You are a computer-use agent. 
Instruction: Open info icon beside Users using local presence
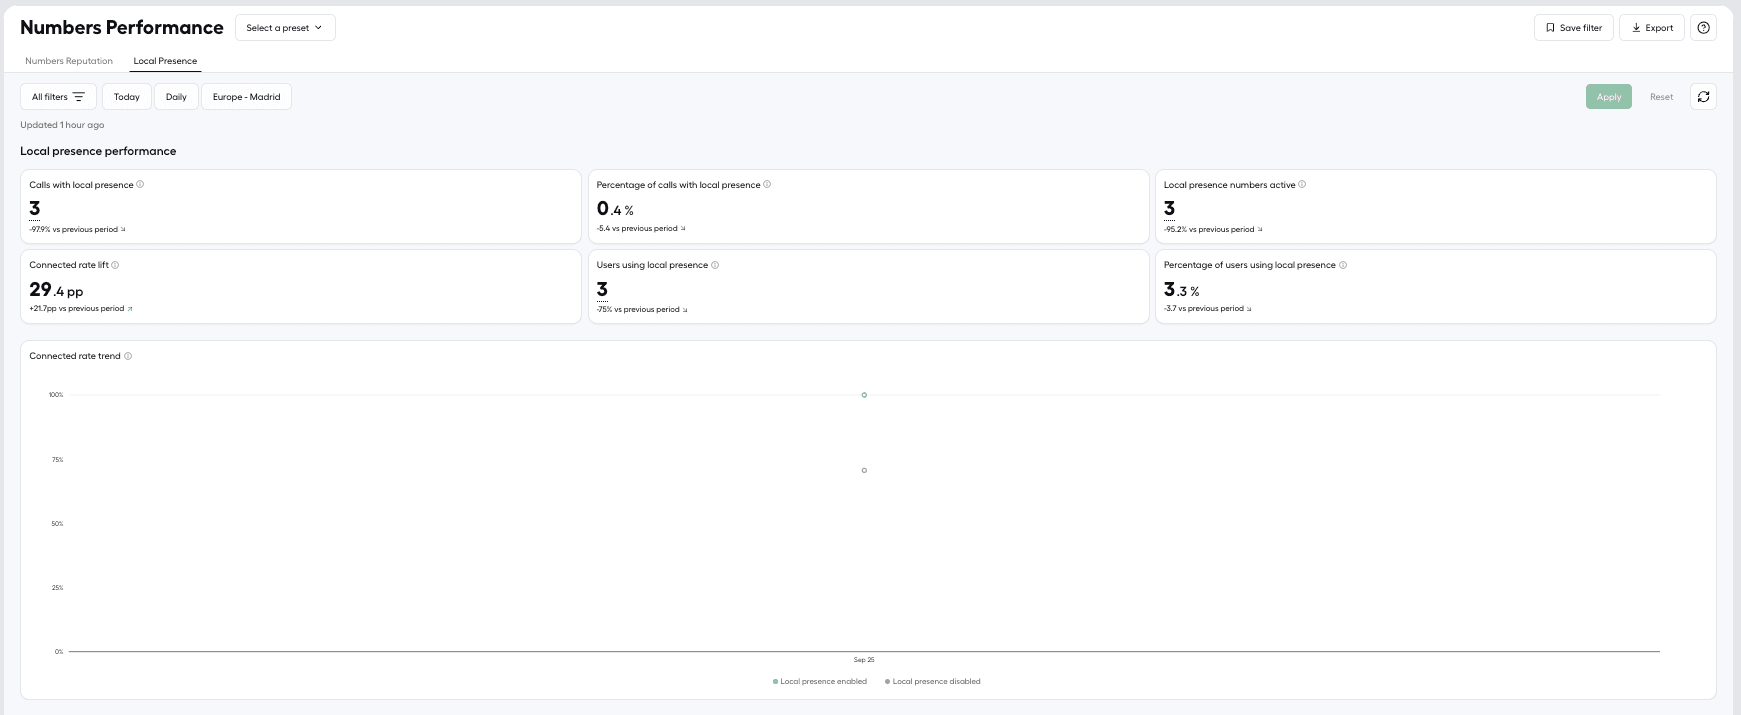tap(715, 265)
